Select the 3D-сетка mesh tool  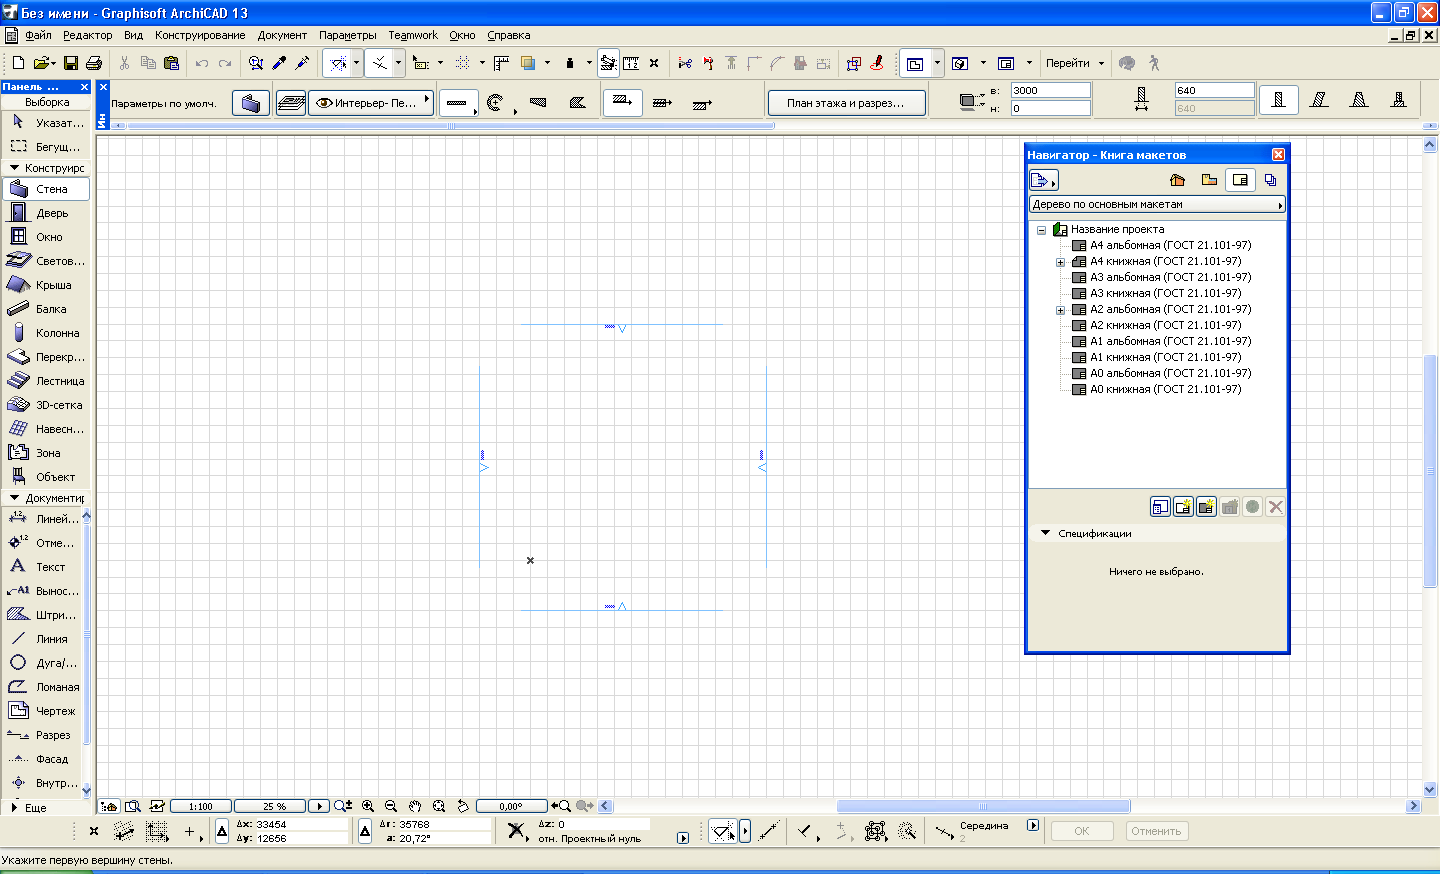46,405
